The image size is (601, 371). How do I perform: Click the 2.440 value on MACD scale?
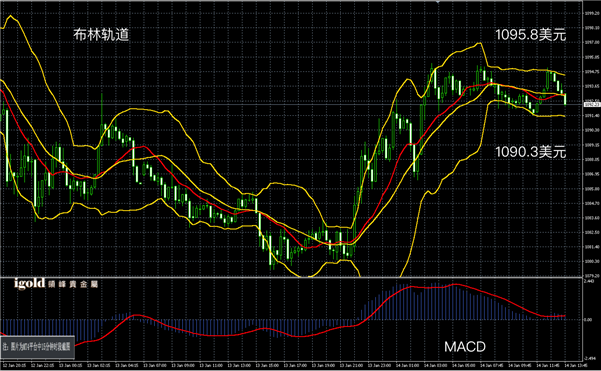(x=589, y=281)
